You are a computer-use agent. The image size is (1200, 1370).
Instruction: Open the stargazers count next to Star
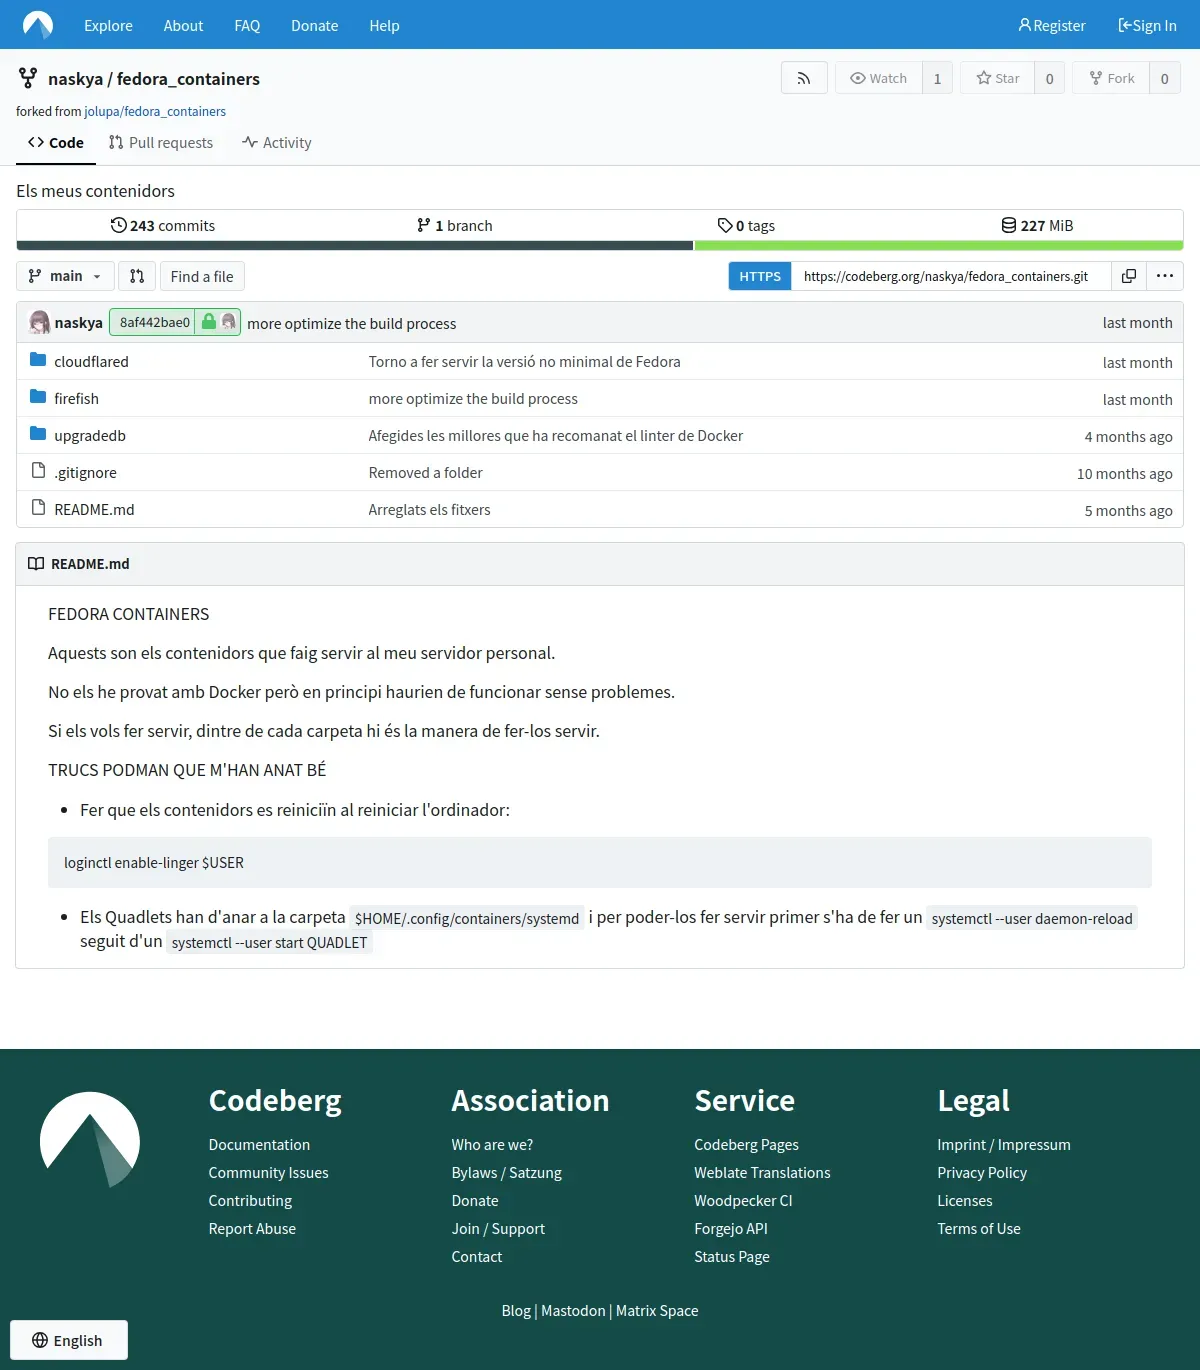1049,78
